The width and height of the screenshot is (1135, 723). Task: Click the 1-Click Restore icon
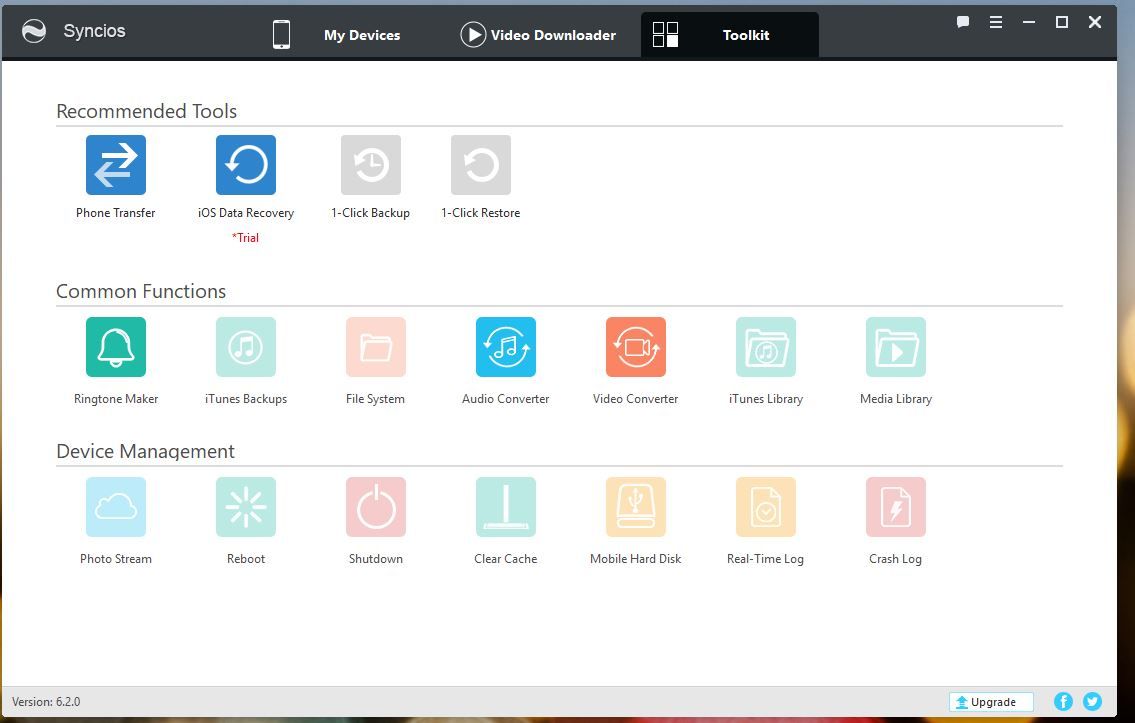481,165
